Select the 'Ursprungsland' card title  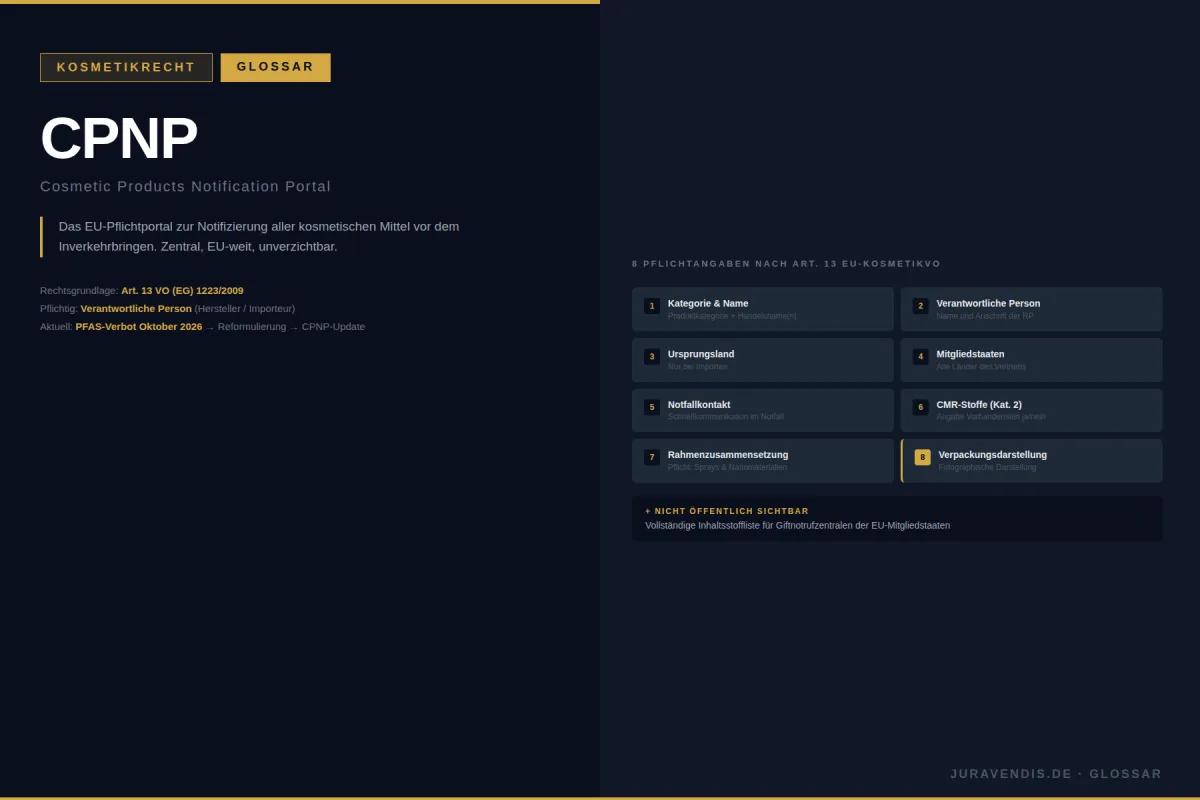click(701, 354)
